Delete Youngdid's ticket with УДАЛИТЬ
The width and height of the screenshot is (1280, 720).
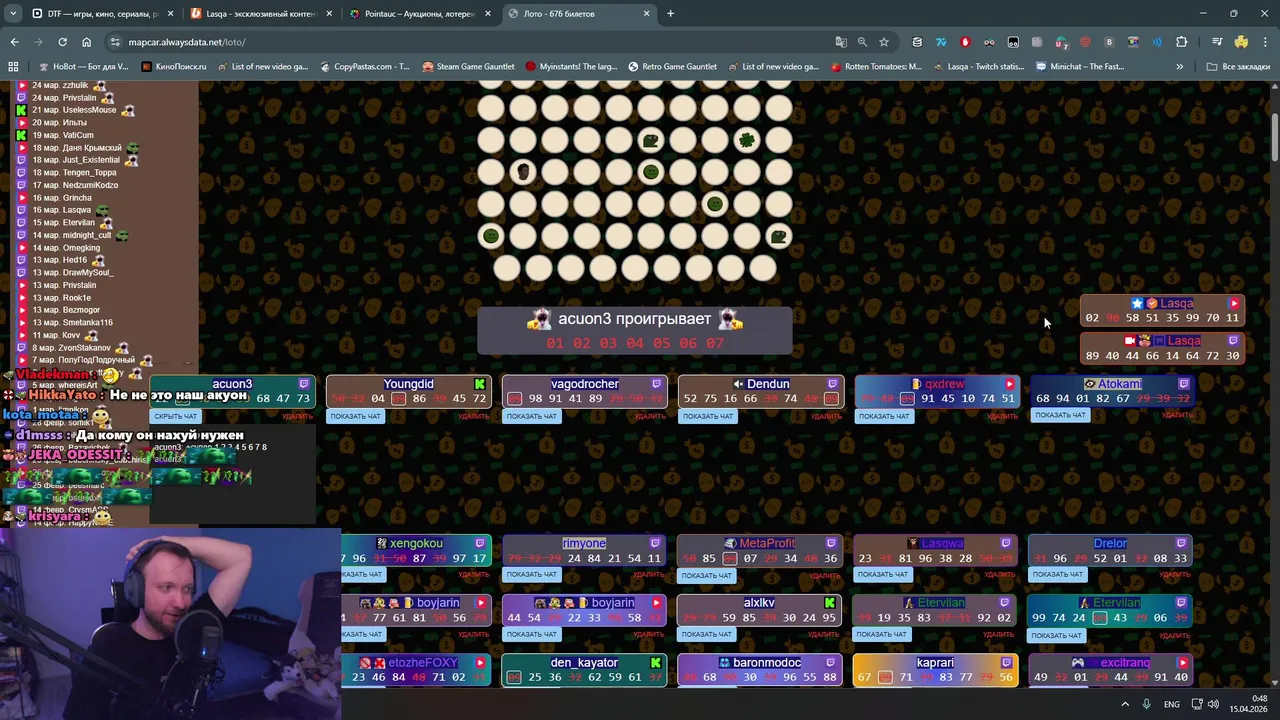coord(473,416)
